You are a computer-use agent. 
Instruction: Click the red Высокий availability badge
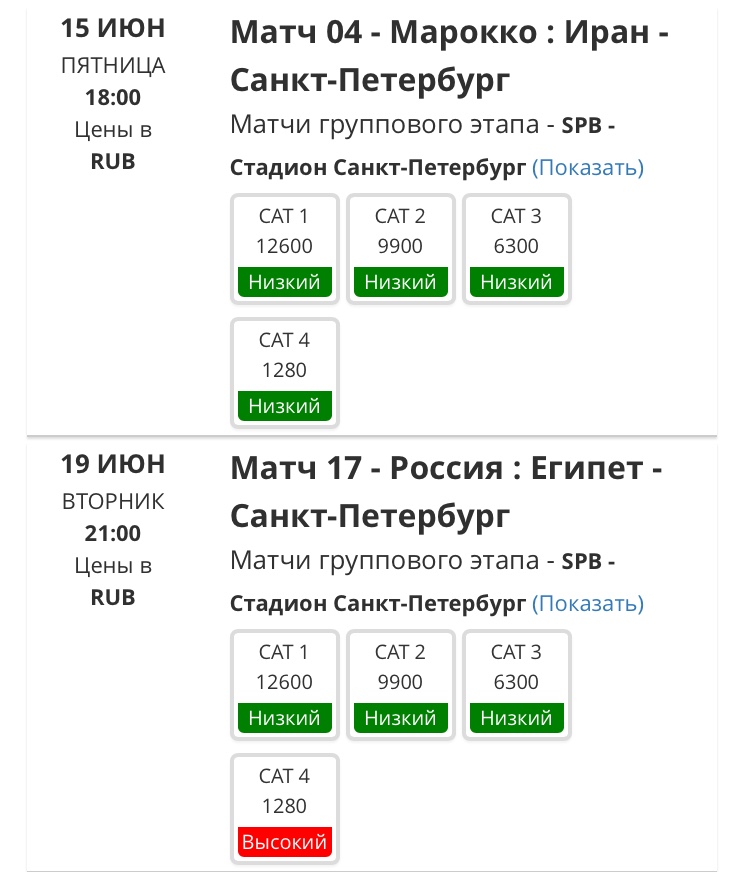(x=284, y=843)
